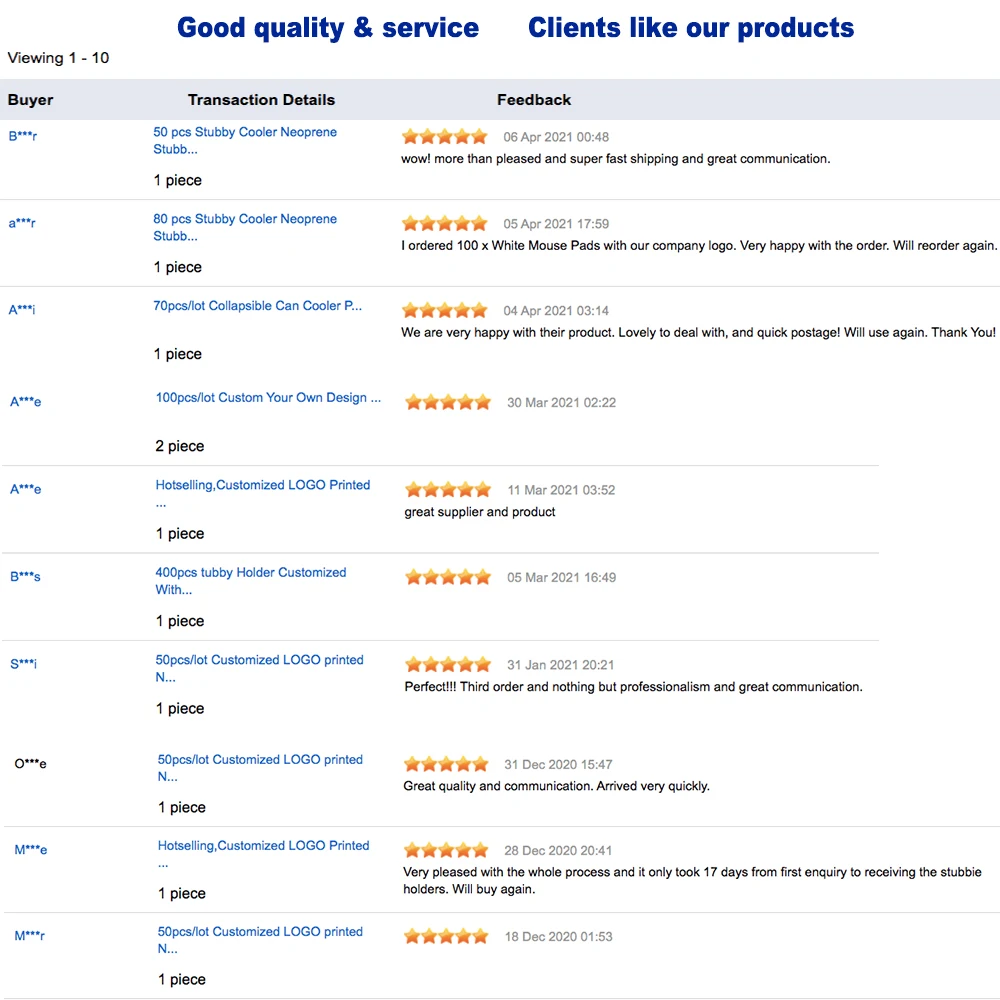Select the stars next to 11 Mar 2021
The height and width of the screenshot is (1000, 1000).
click(448, 490)
